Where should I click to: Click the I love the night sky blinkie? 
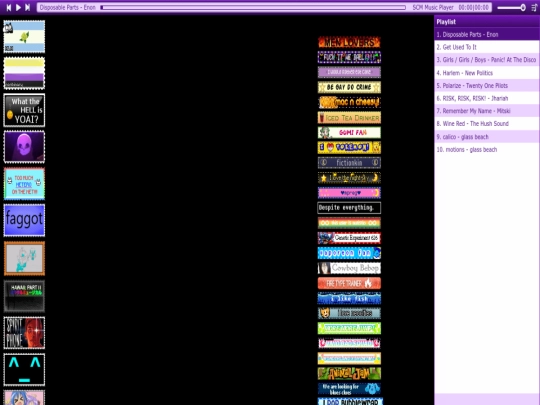tap(349, 178)
